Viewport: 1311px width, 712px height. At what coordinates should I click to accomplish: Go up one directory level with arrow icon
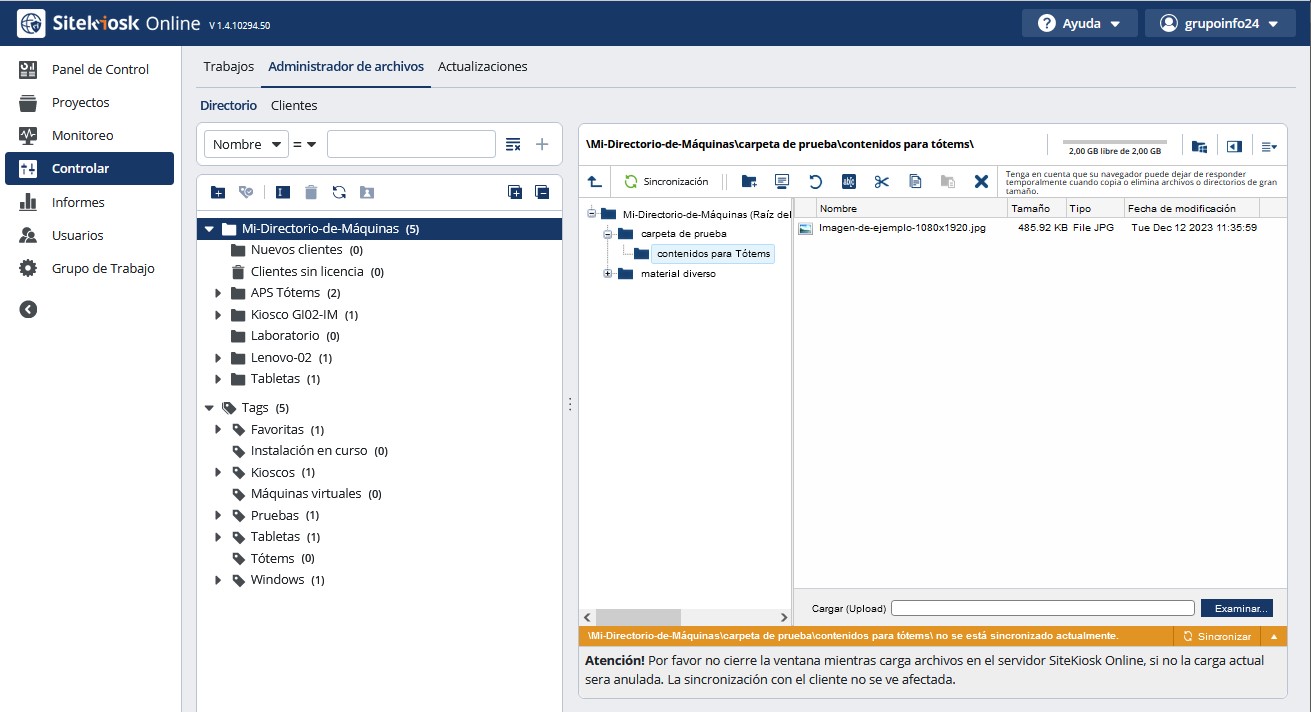coord(594,181)
